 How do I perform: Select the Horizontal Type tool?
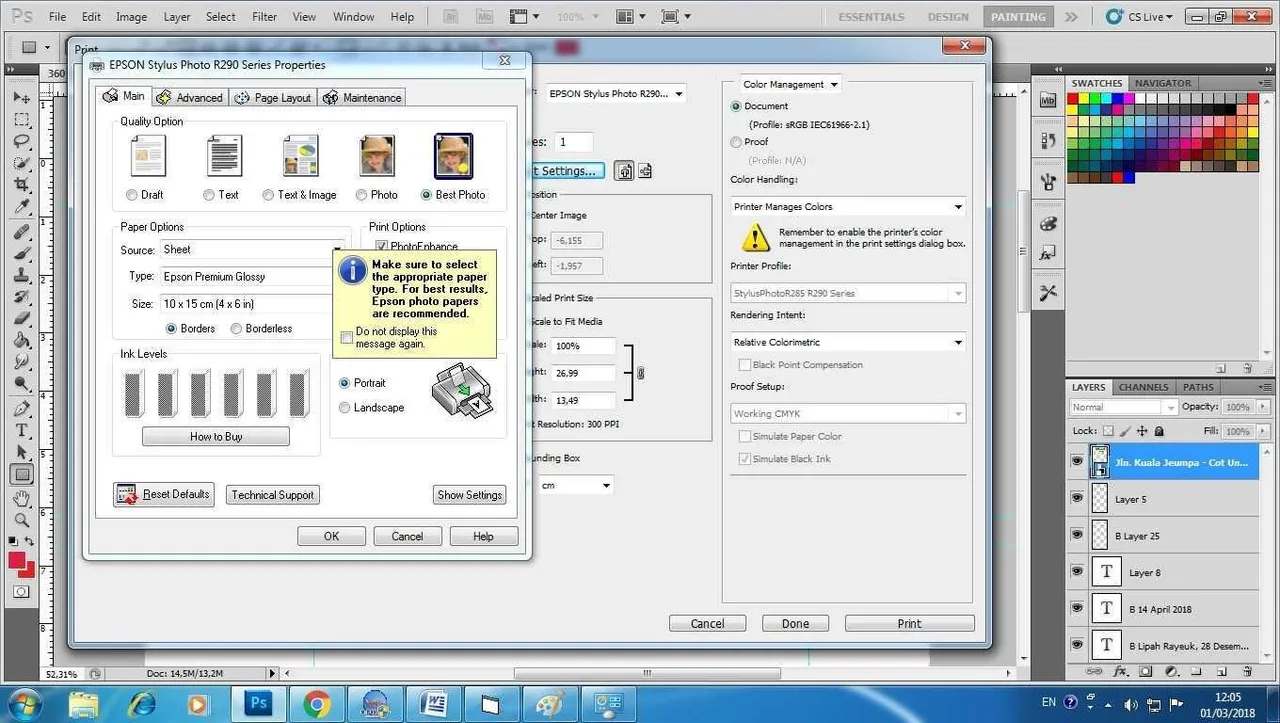click(21, 430)
